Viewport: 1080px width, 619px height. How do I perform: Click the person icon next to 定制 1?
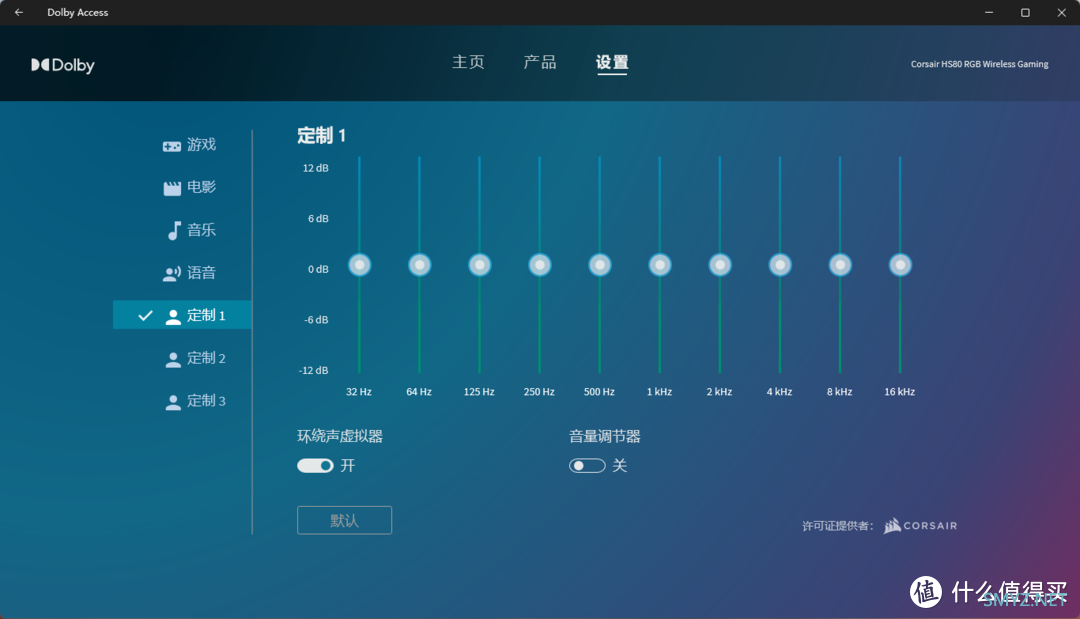pos(173,316)
